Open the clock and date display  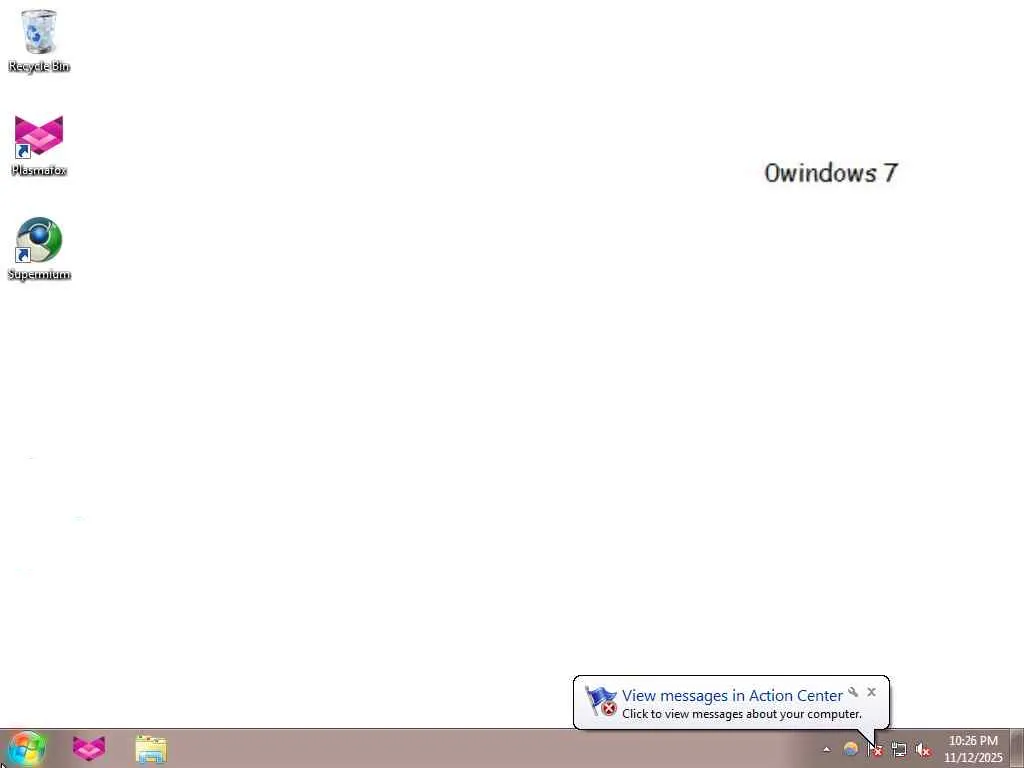coord(973,749)
